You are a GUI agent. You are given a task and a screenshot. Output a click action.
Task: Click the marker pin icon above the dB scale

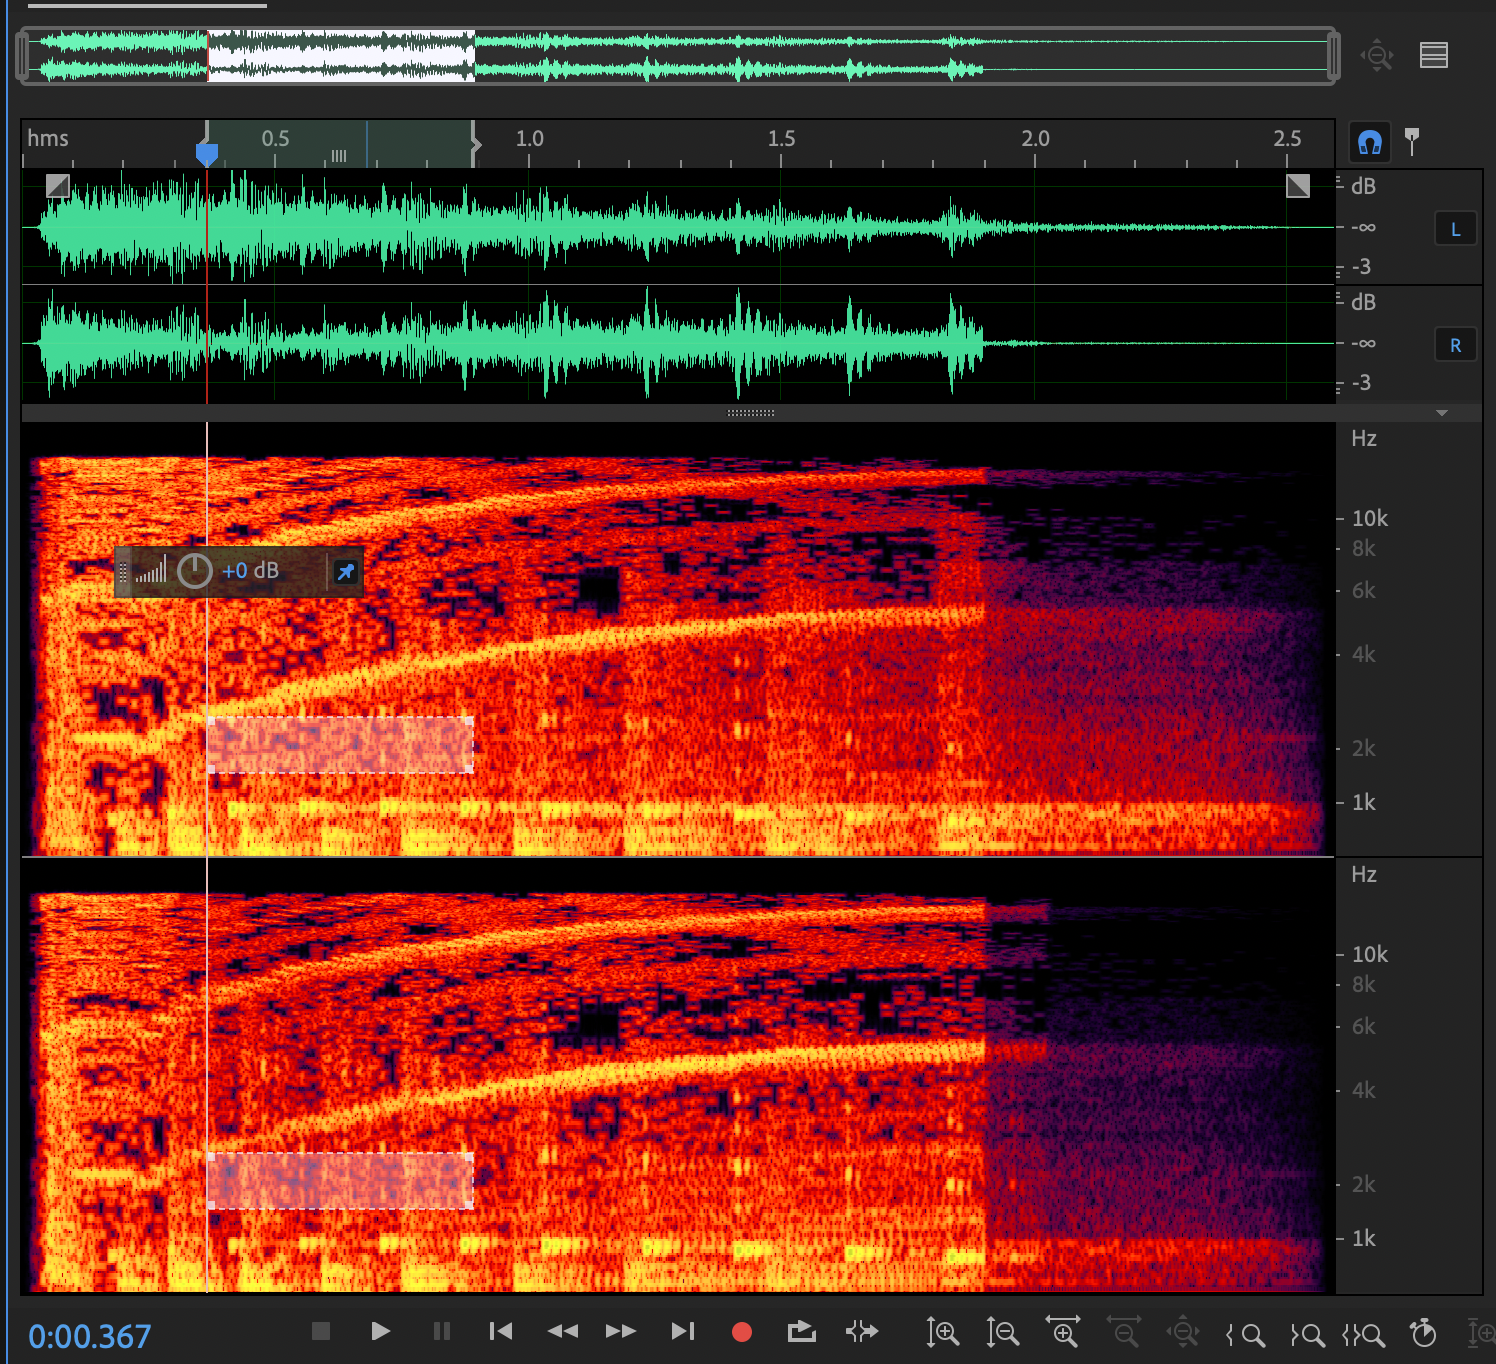point(1413,140)
